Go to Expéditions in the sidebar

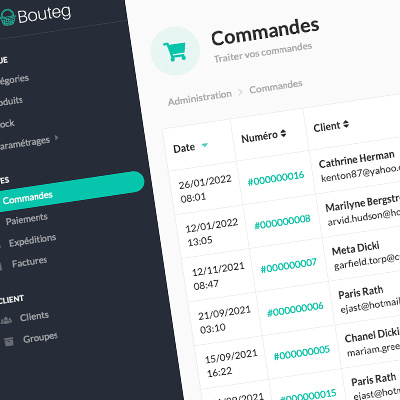tap(32, 240)
